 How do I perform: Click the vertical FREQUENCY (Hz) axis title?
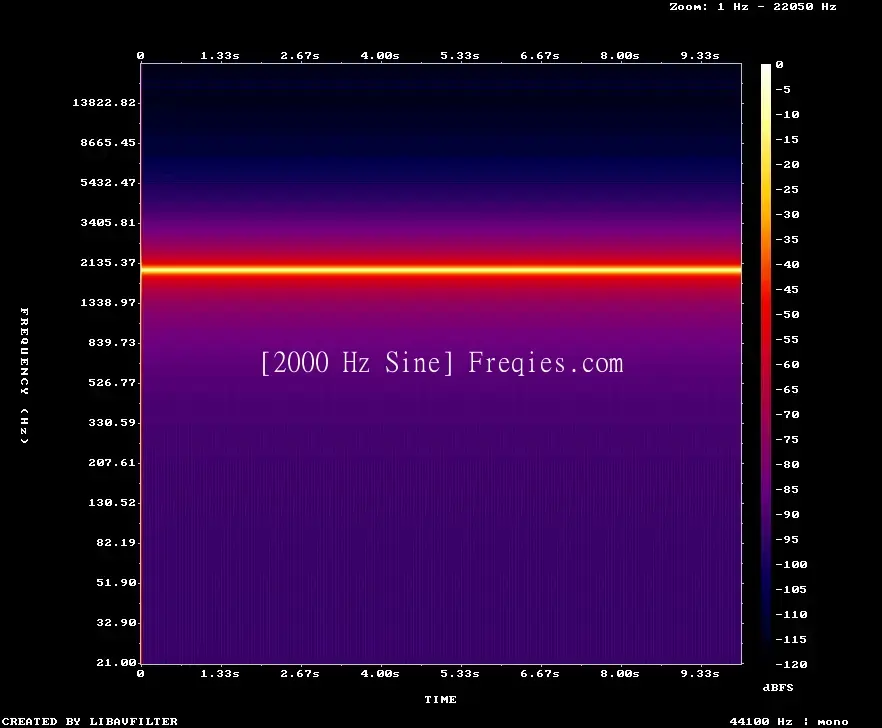[x=24, y=376]
